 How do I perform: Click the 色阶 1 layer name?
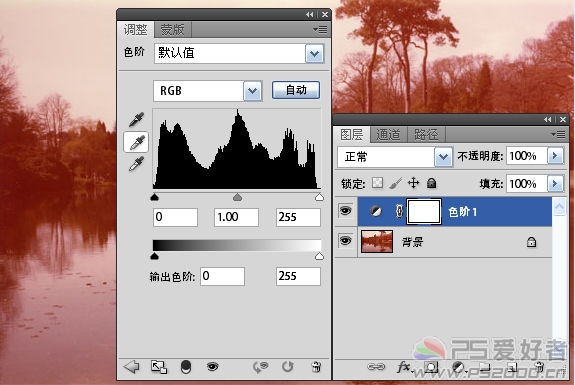pyautogui.click(x=462, y=212)
